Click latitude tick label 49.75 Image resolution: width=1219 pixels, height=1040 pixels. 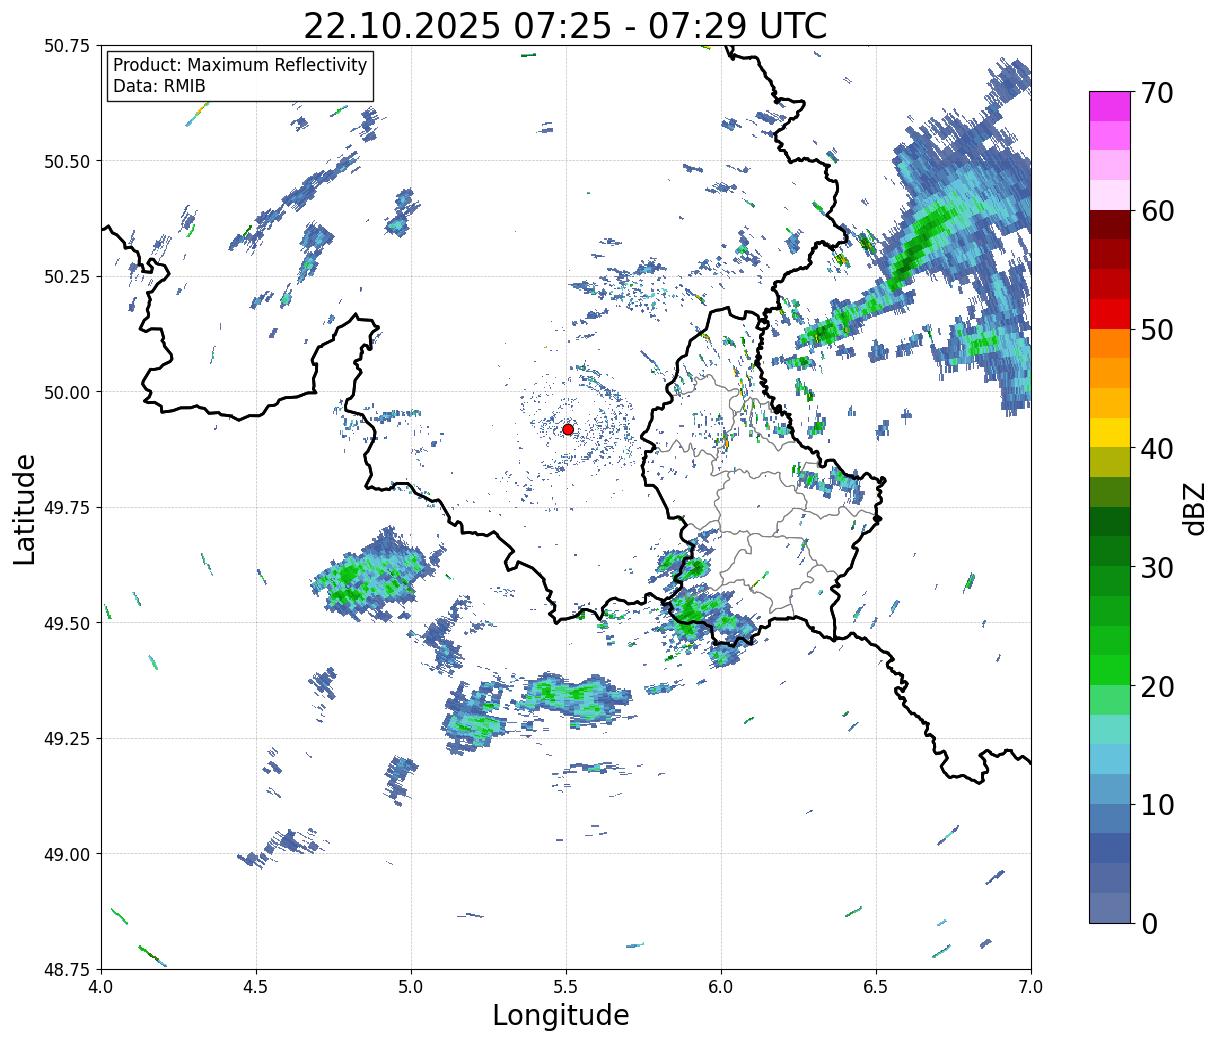tap(67, 507)
